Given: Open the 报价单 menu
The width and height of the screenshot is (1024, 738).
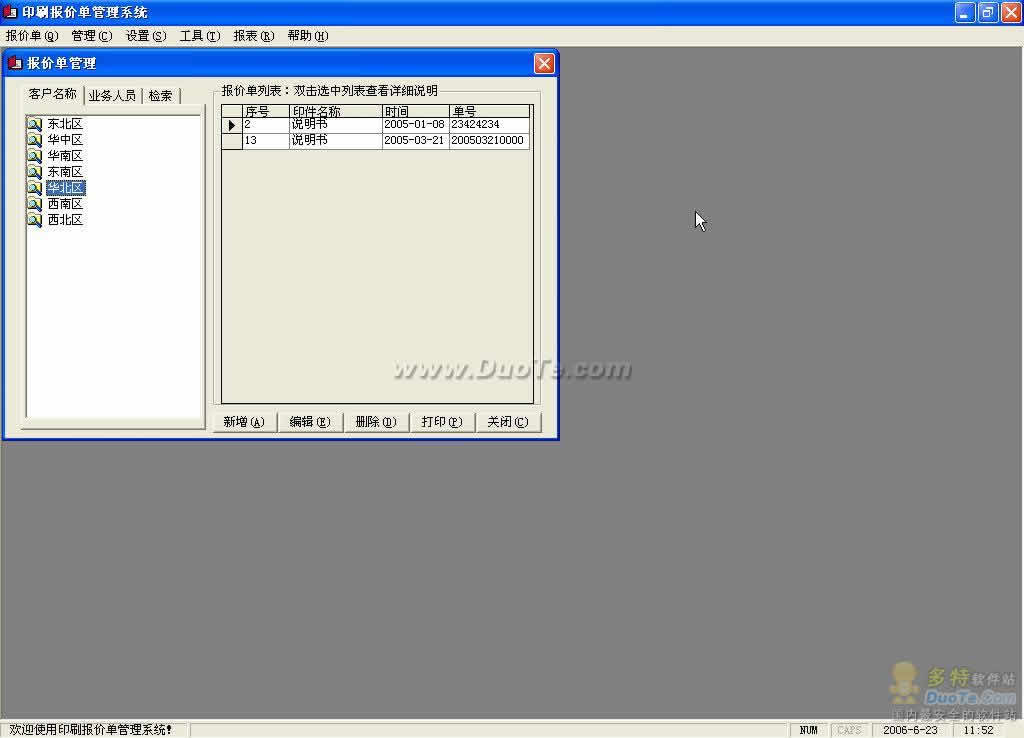Looking at the screenshot, I should pyautogui.click(x=32, y=36).
